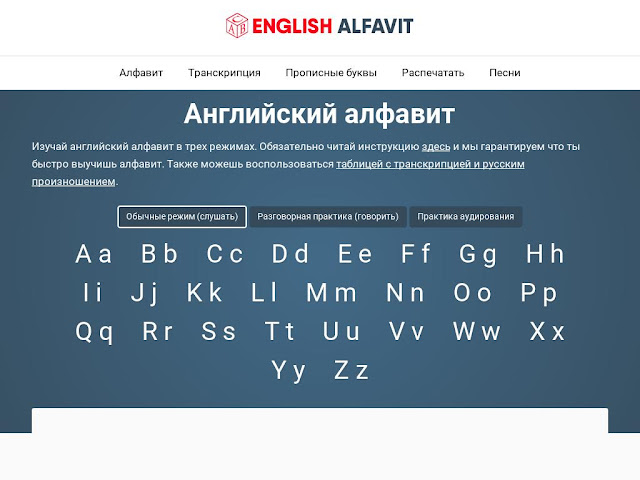The image size is (640, 480).
Task: Play the letter H h
Action: tap(545, 254)
